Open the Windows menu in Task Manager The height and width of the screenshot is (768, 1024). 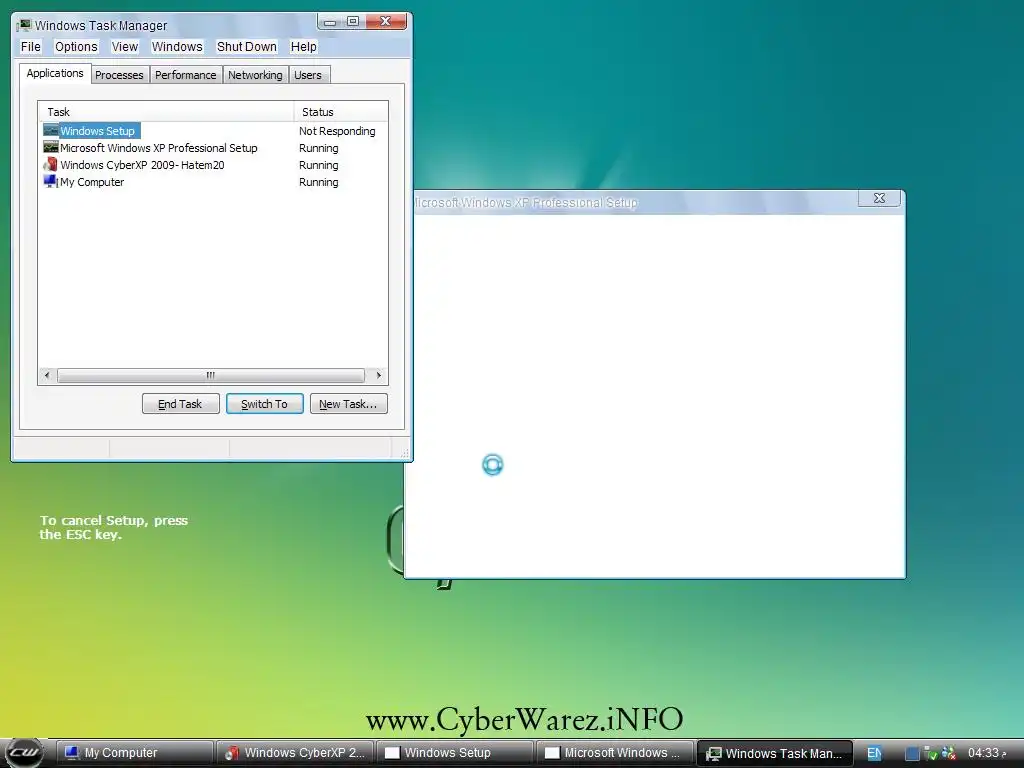click(177, 46)
